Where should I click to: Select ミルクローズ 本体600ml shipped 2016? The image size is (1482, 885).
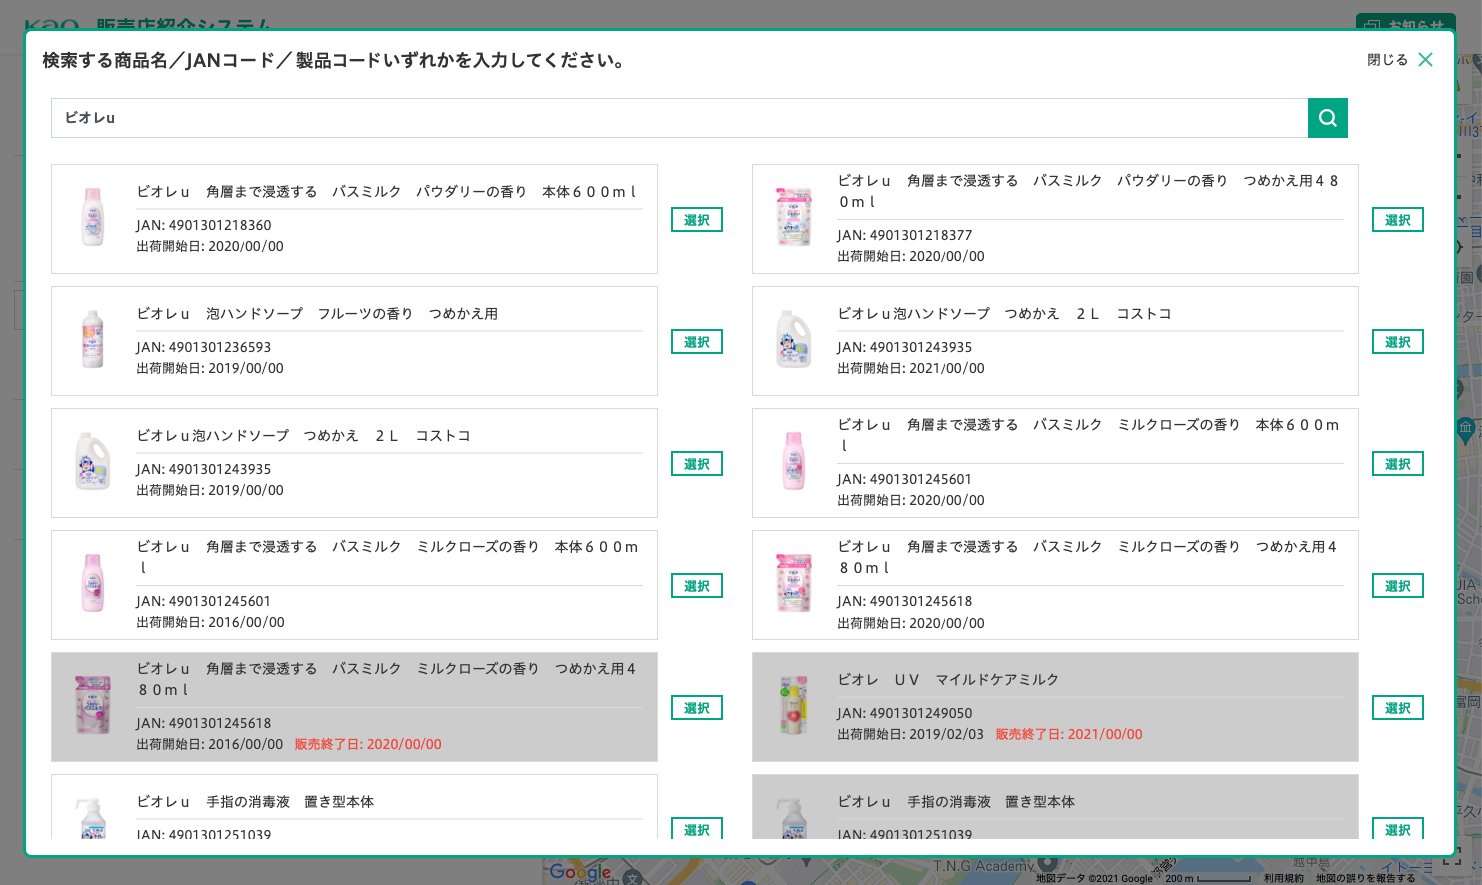(696, 586)
